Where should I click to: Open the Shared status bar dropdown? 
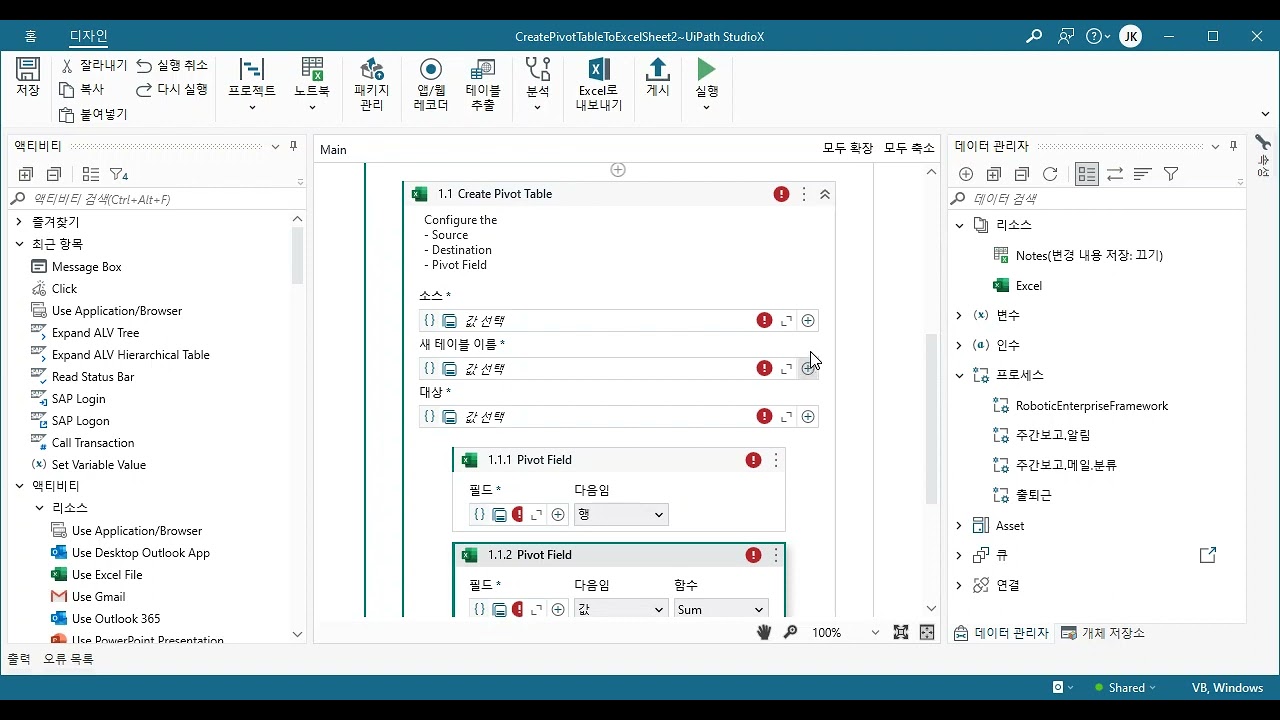click(1125, 688)
